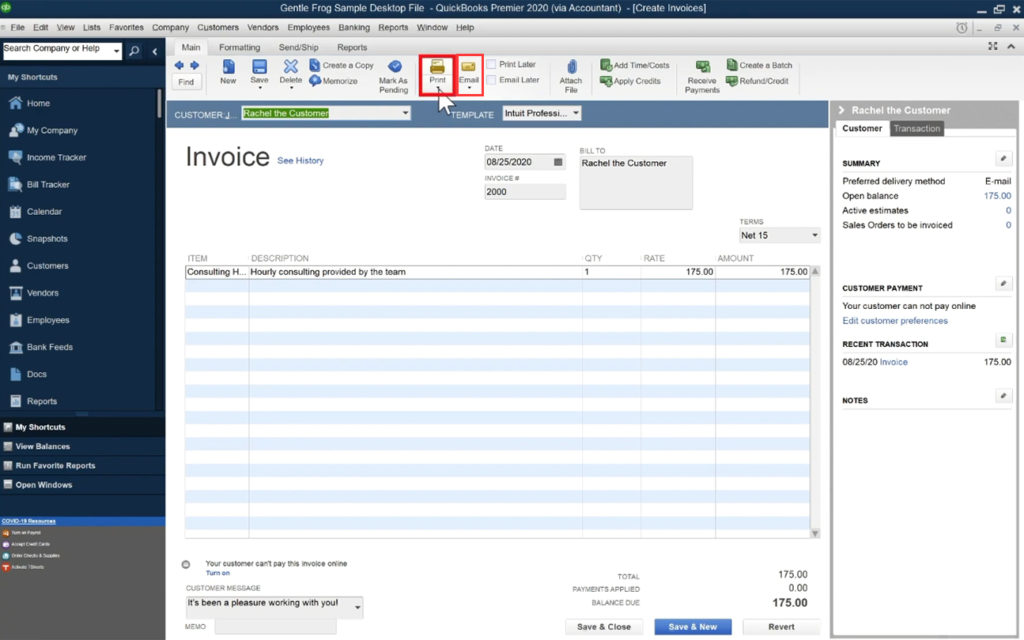Go to the next invoice arrow
This screenshot has width=1024, height=640.
(x=194, y=65)
